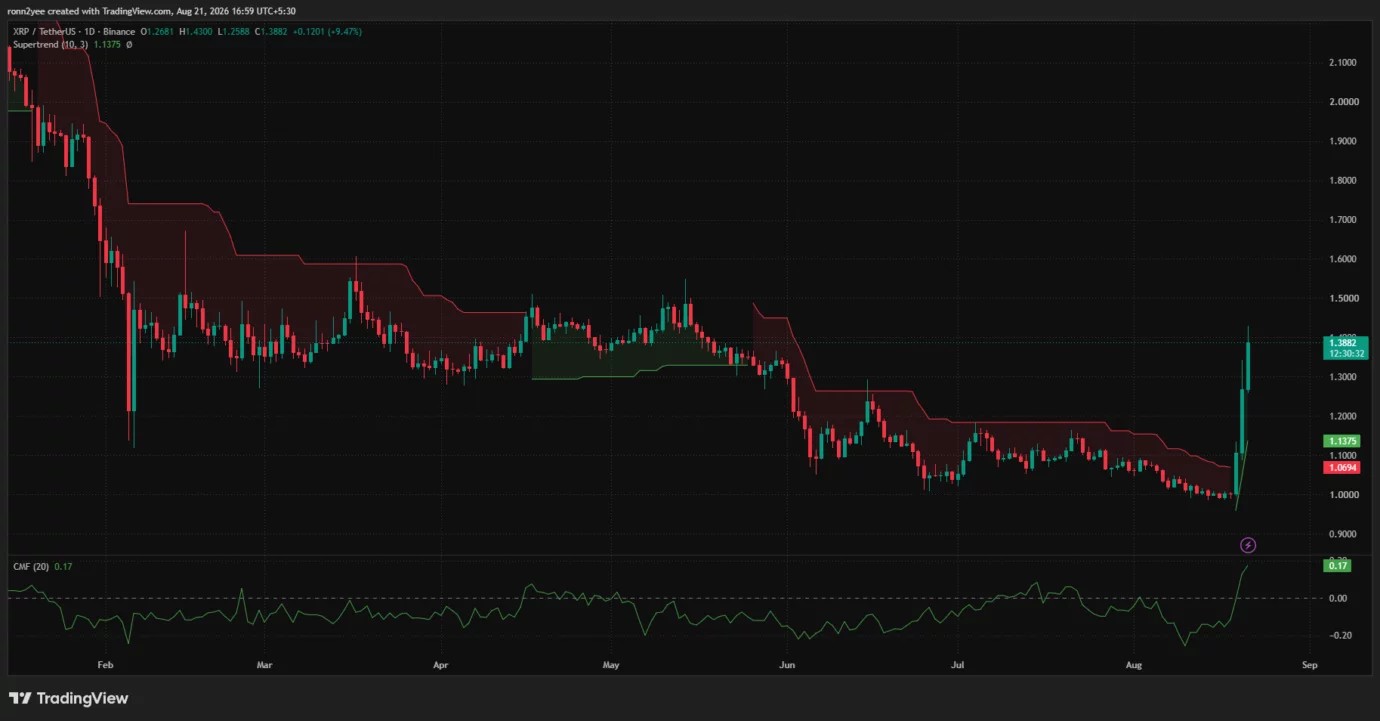This screenshot has height=721, width=1380.
Task: Click the 1.9000 price axis label
Action: tap(1343, 141)
